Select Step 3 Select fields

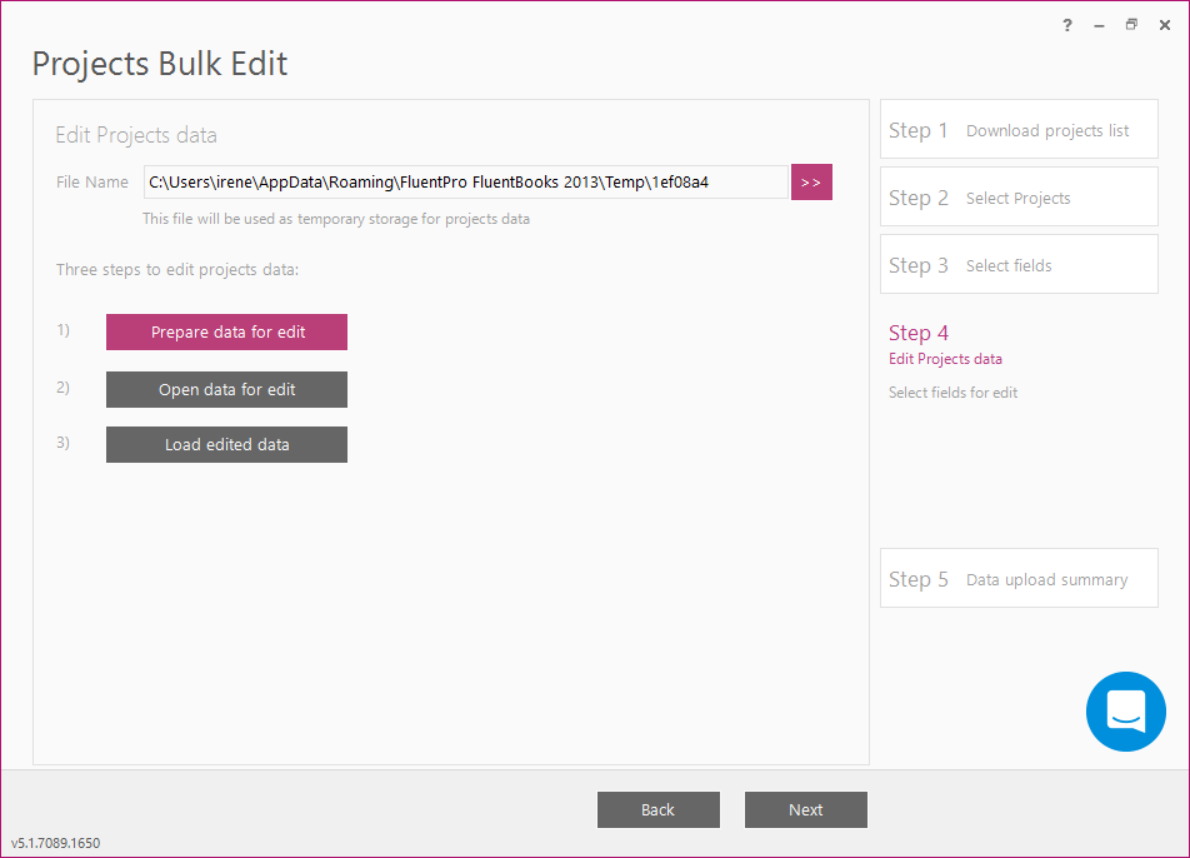tap(1018, 264)
